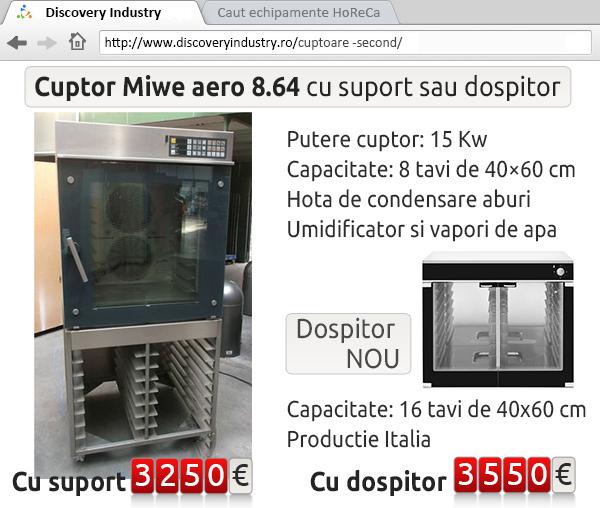Click the Dospitor NOU button
Viewport: 600px width, 508px height.
pyautogui.click(x=348, y=344)
